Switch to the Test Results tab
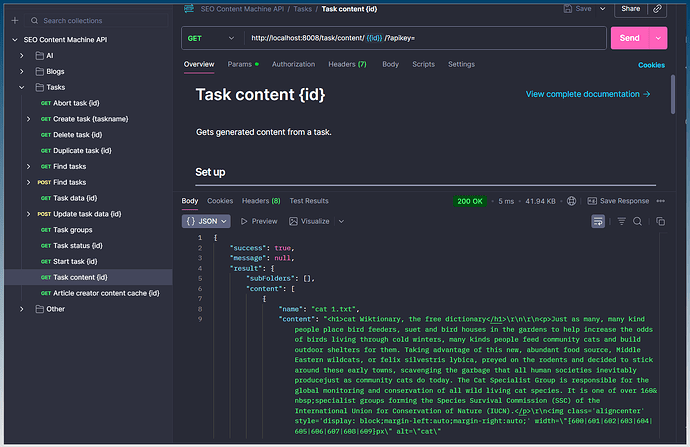Image resolution: width=690 pixels, height=447 pixels. coord(309,201)
